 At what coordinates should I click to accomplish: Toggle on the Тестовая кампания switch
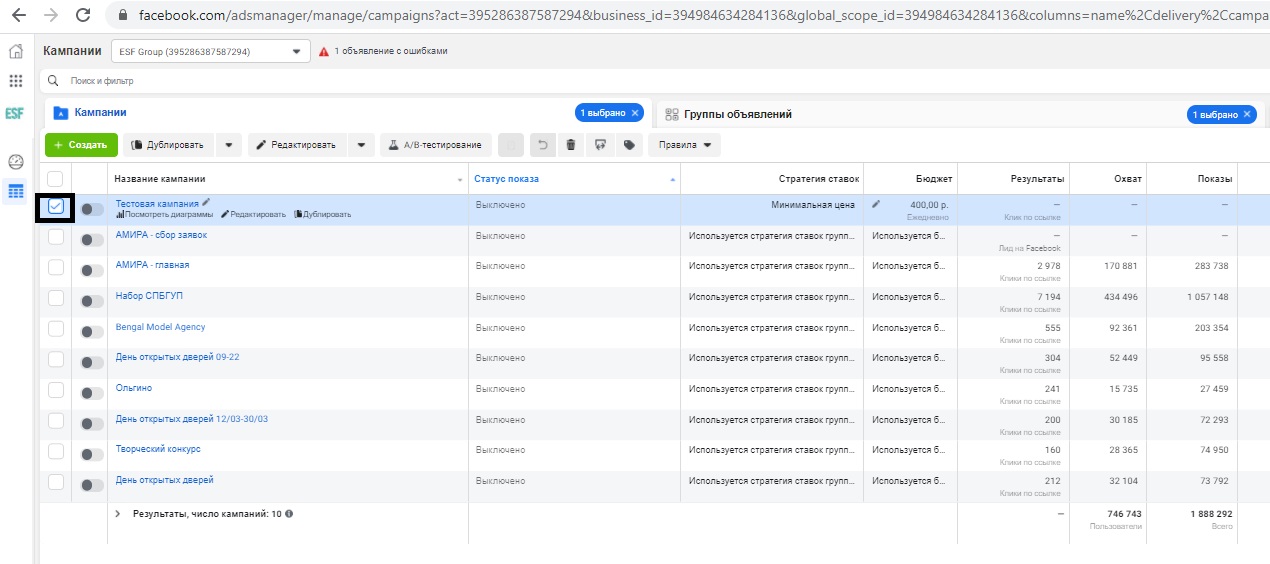click(92, 209)
